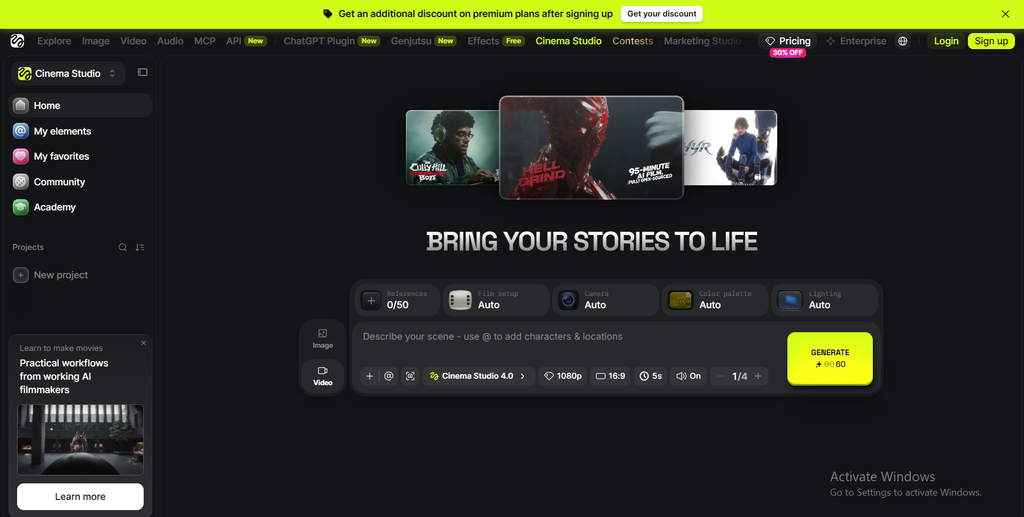Open the Audio menu
This screenshot has height=517, width=1024.
pyautogui.click(x=170, y=41)
